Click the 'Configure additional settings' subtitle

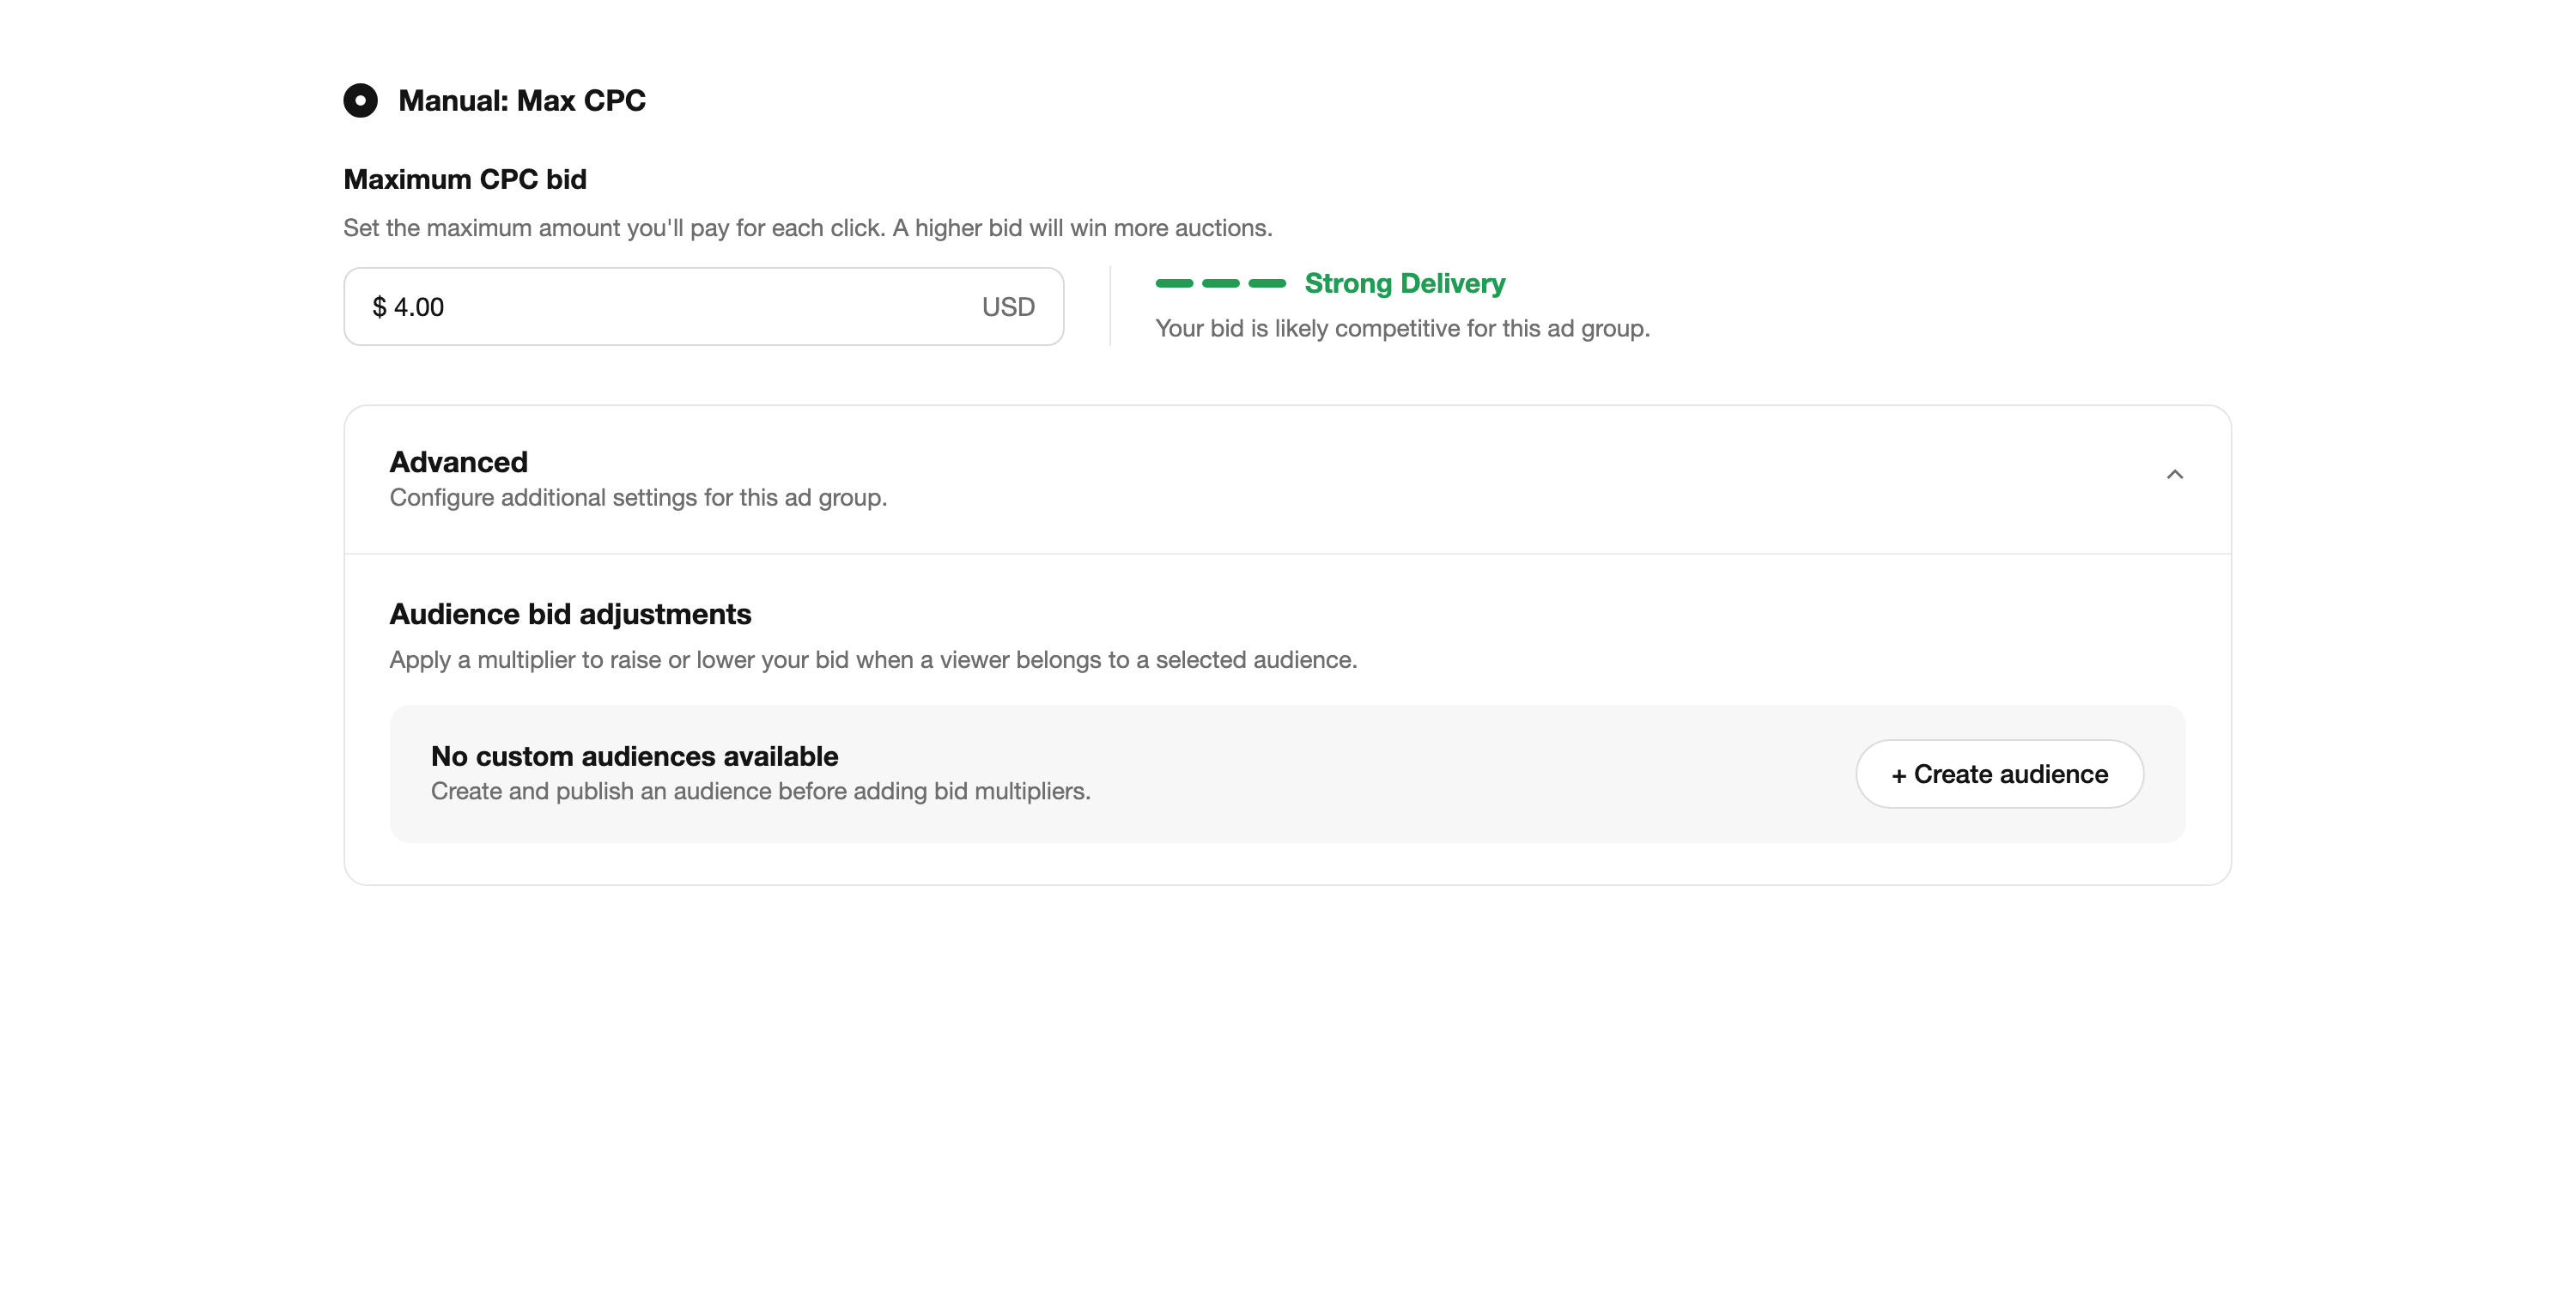pyautogui.click(x=638, y=498)
